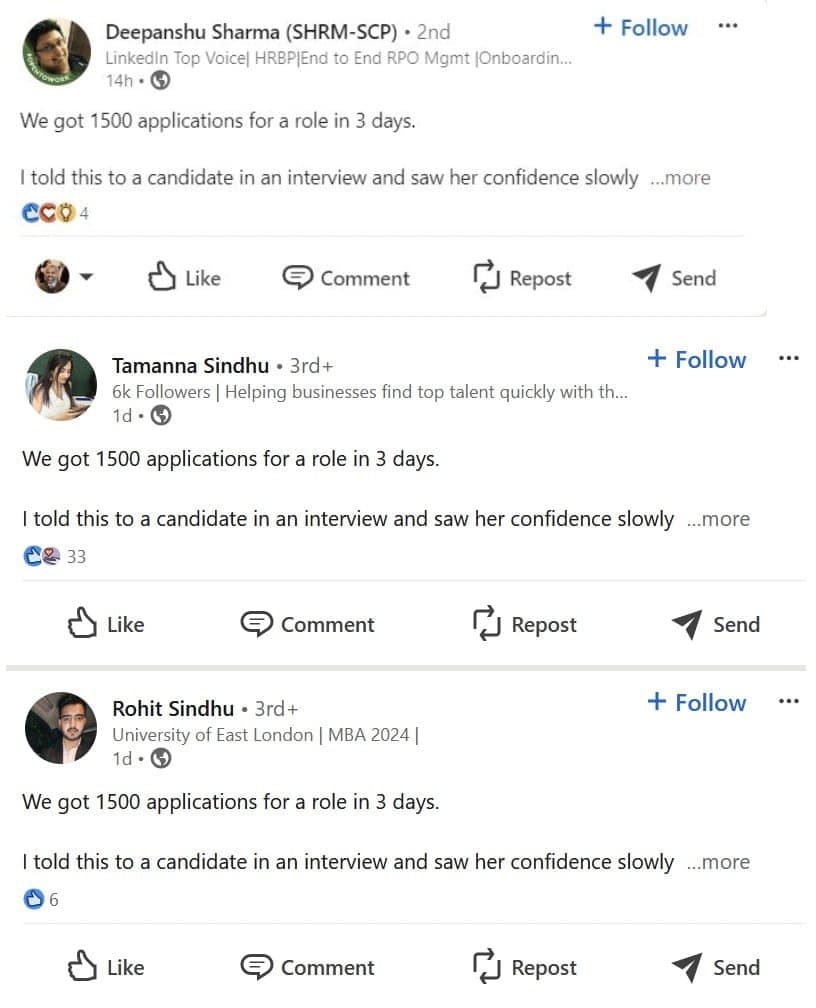The image size is (816, 1008).
Task: Like Deepanshu Sharma's post
Action: pyautogui.click(x=184, y=278)
